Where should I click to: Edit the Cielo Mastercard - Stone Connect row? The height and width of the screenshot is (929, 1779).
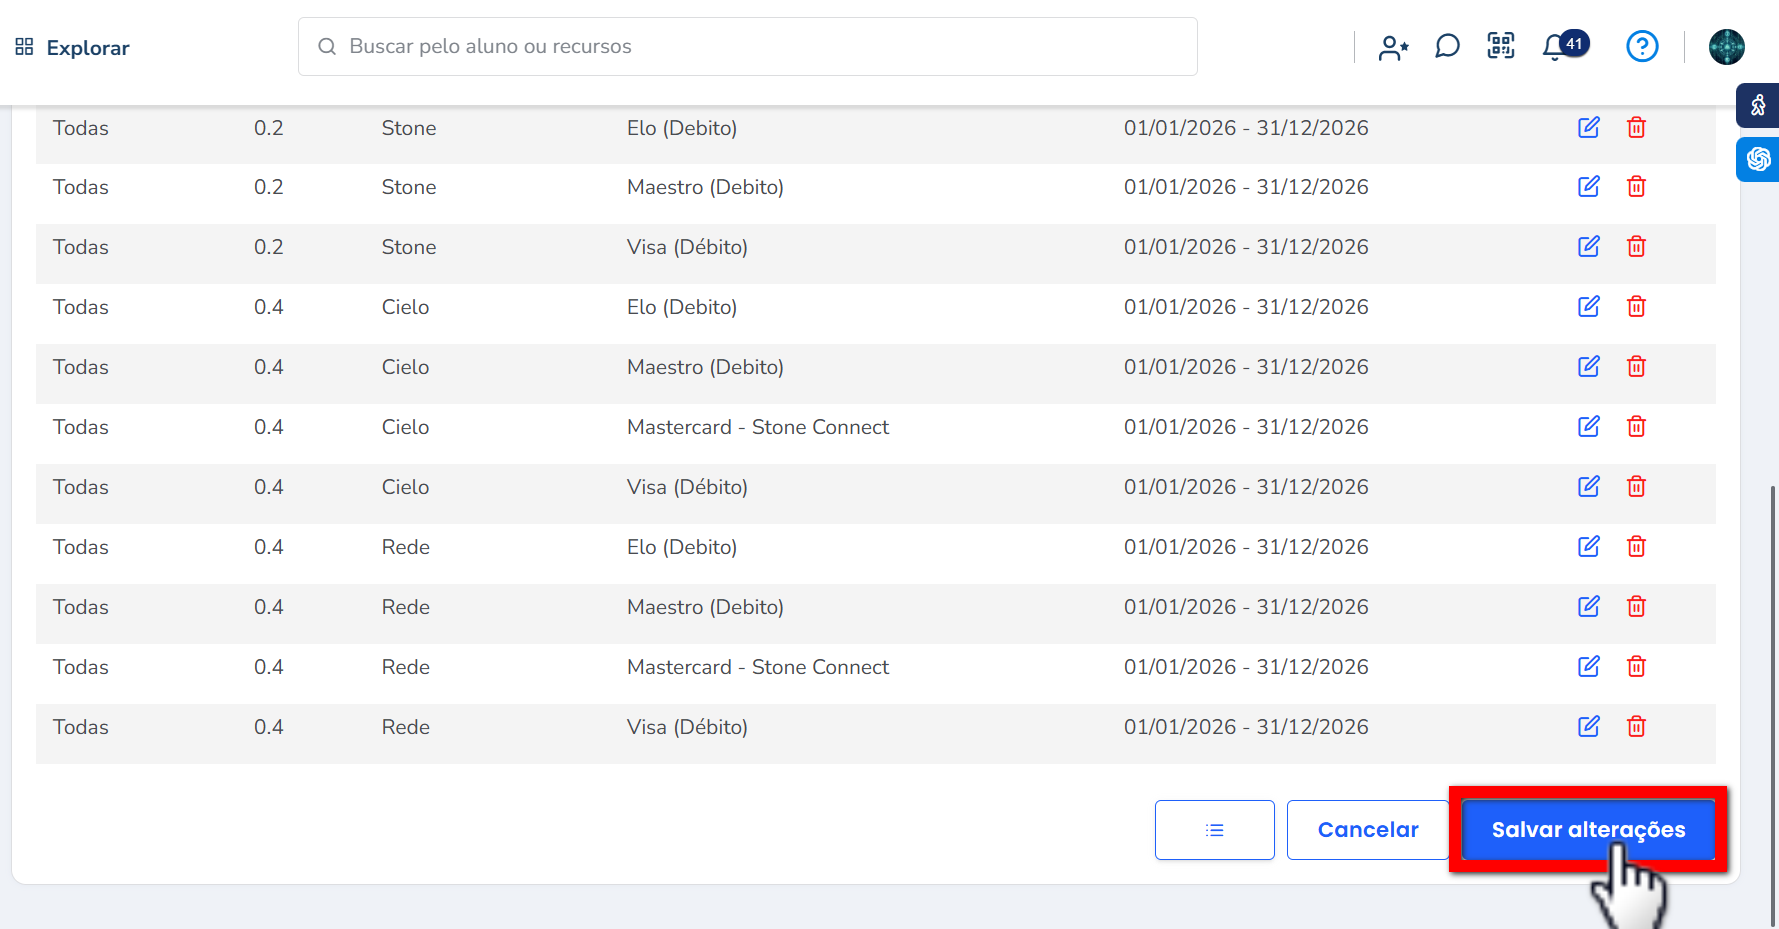pyautogui.click(x=1588, y=427)
